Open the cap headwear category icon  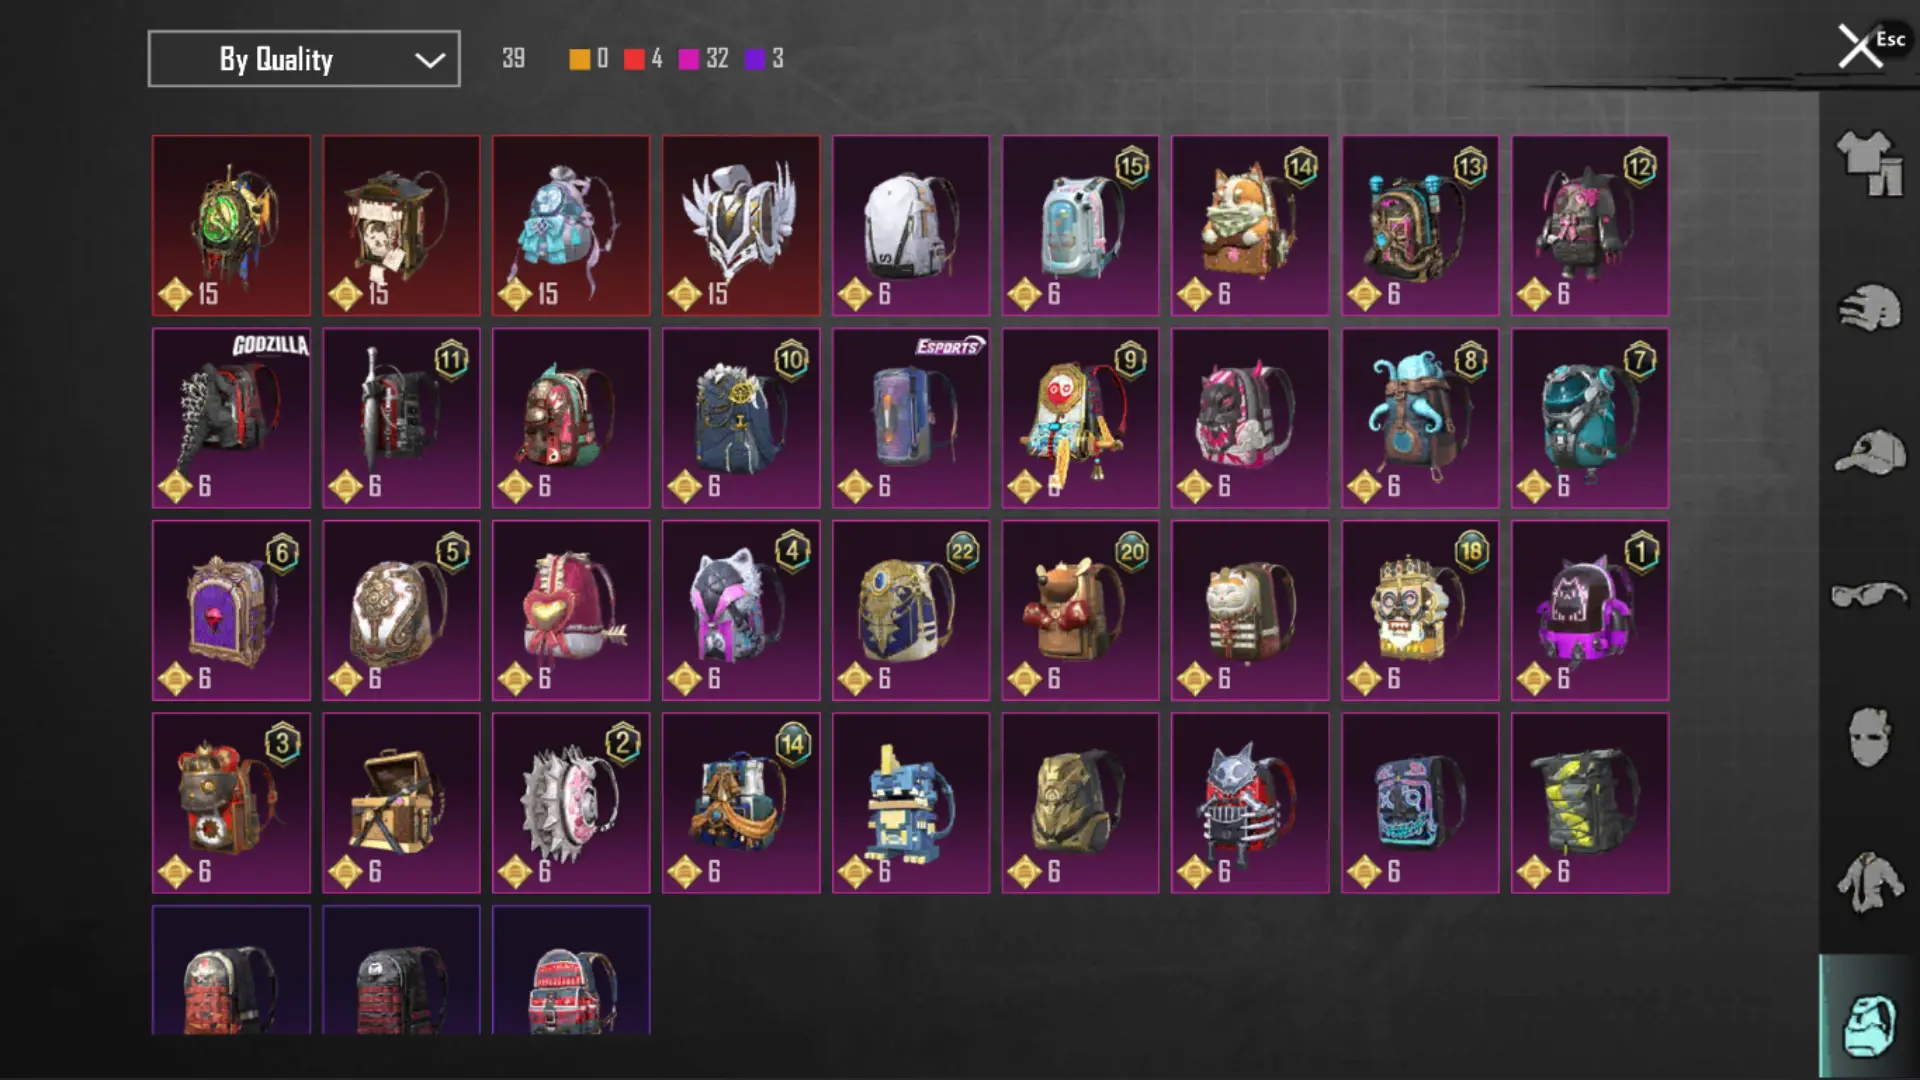1868,453
